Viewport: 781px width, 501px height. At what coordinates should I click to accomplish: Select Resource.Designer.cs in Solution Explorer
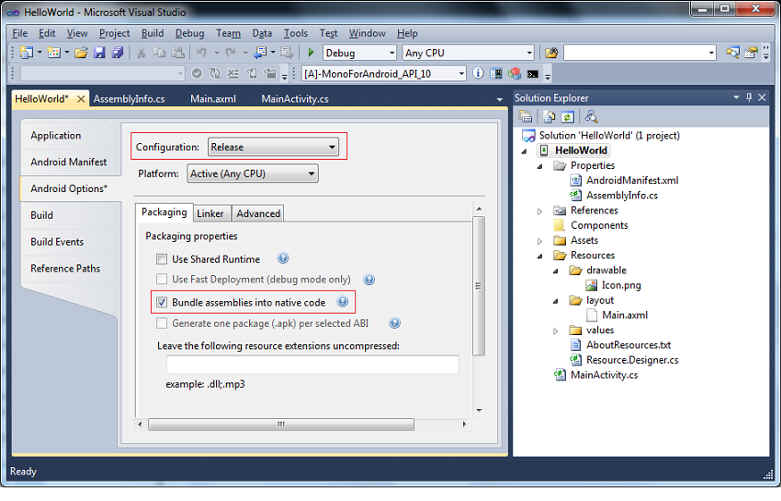point(632,360)
